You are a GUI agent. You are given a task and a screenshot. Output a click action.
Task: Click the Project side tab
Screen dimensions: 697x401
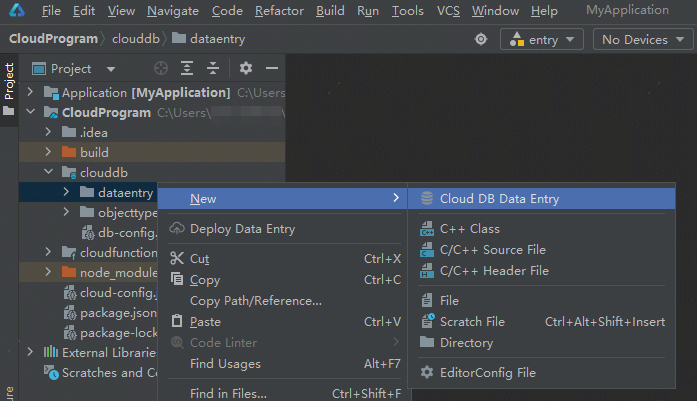coord(9,82)
